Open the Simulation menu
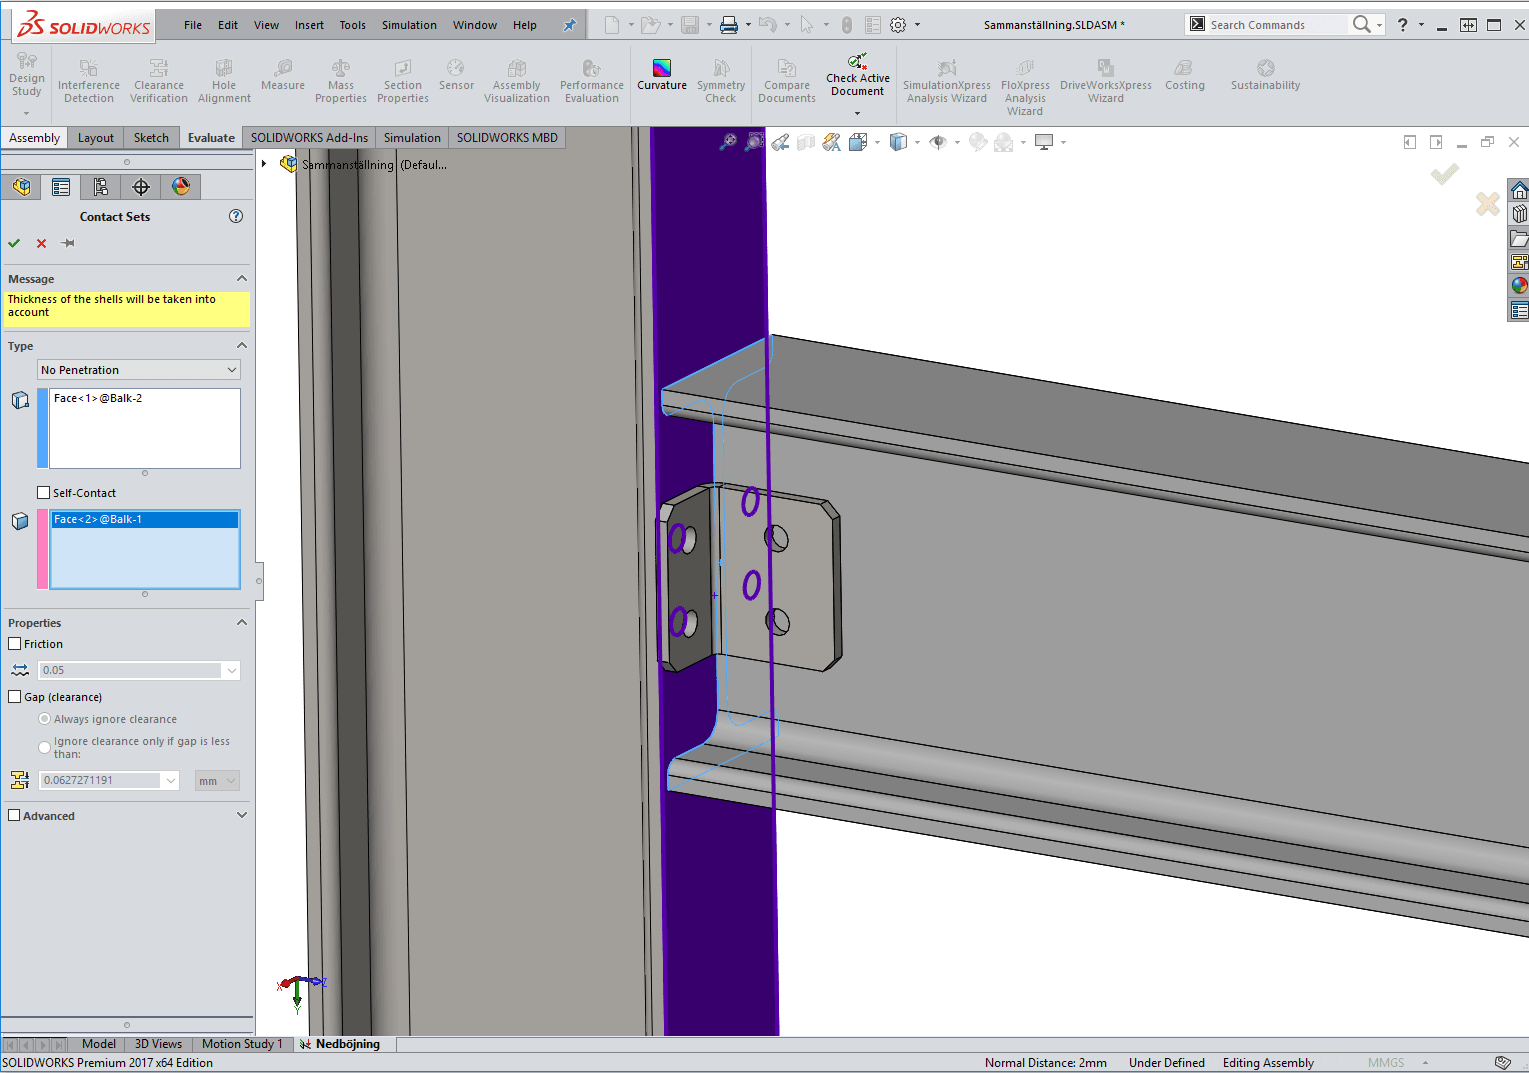 coord(409,25)
